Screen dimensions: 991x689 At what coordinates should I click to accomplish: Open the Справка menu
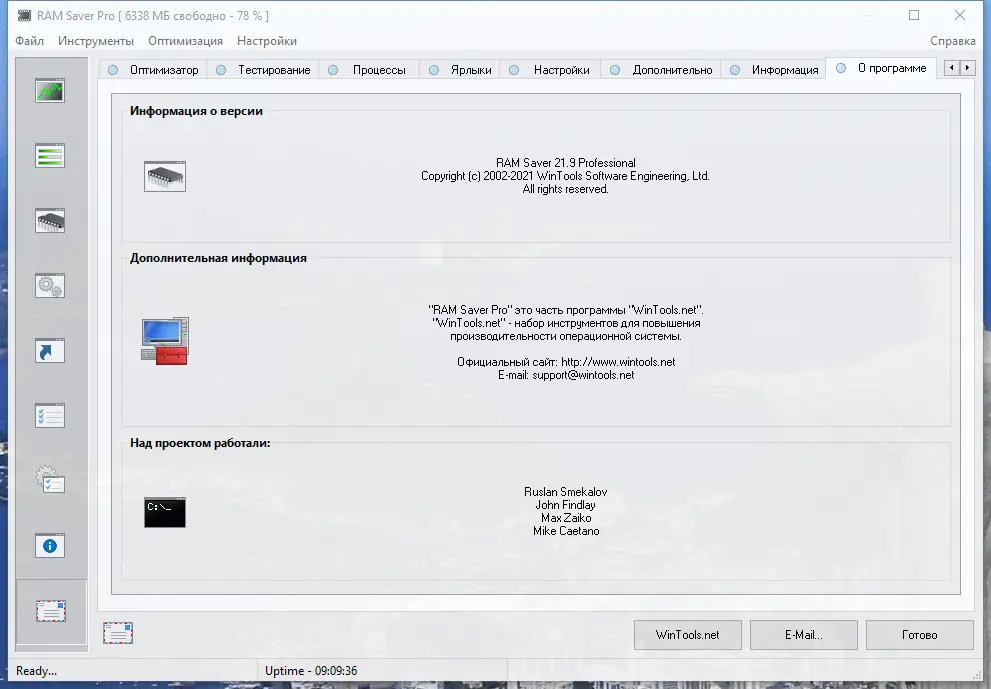pos(952,41)
